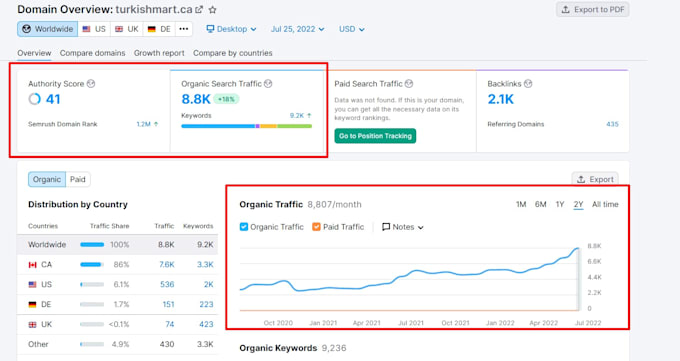Click the Export to PDF button
Viewport: 680px width, 361px height.
pos(592,10)
